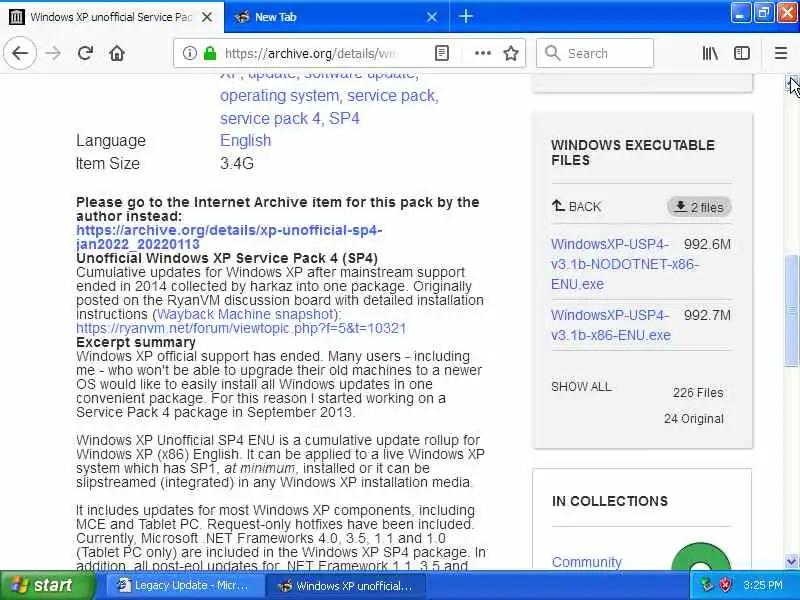Screen dimensions: 800x600
Task: Open the Firefox home page
Action: coord(117,53)
